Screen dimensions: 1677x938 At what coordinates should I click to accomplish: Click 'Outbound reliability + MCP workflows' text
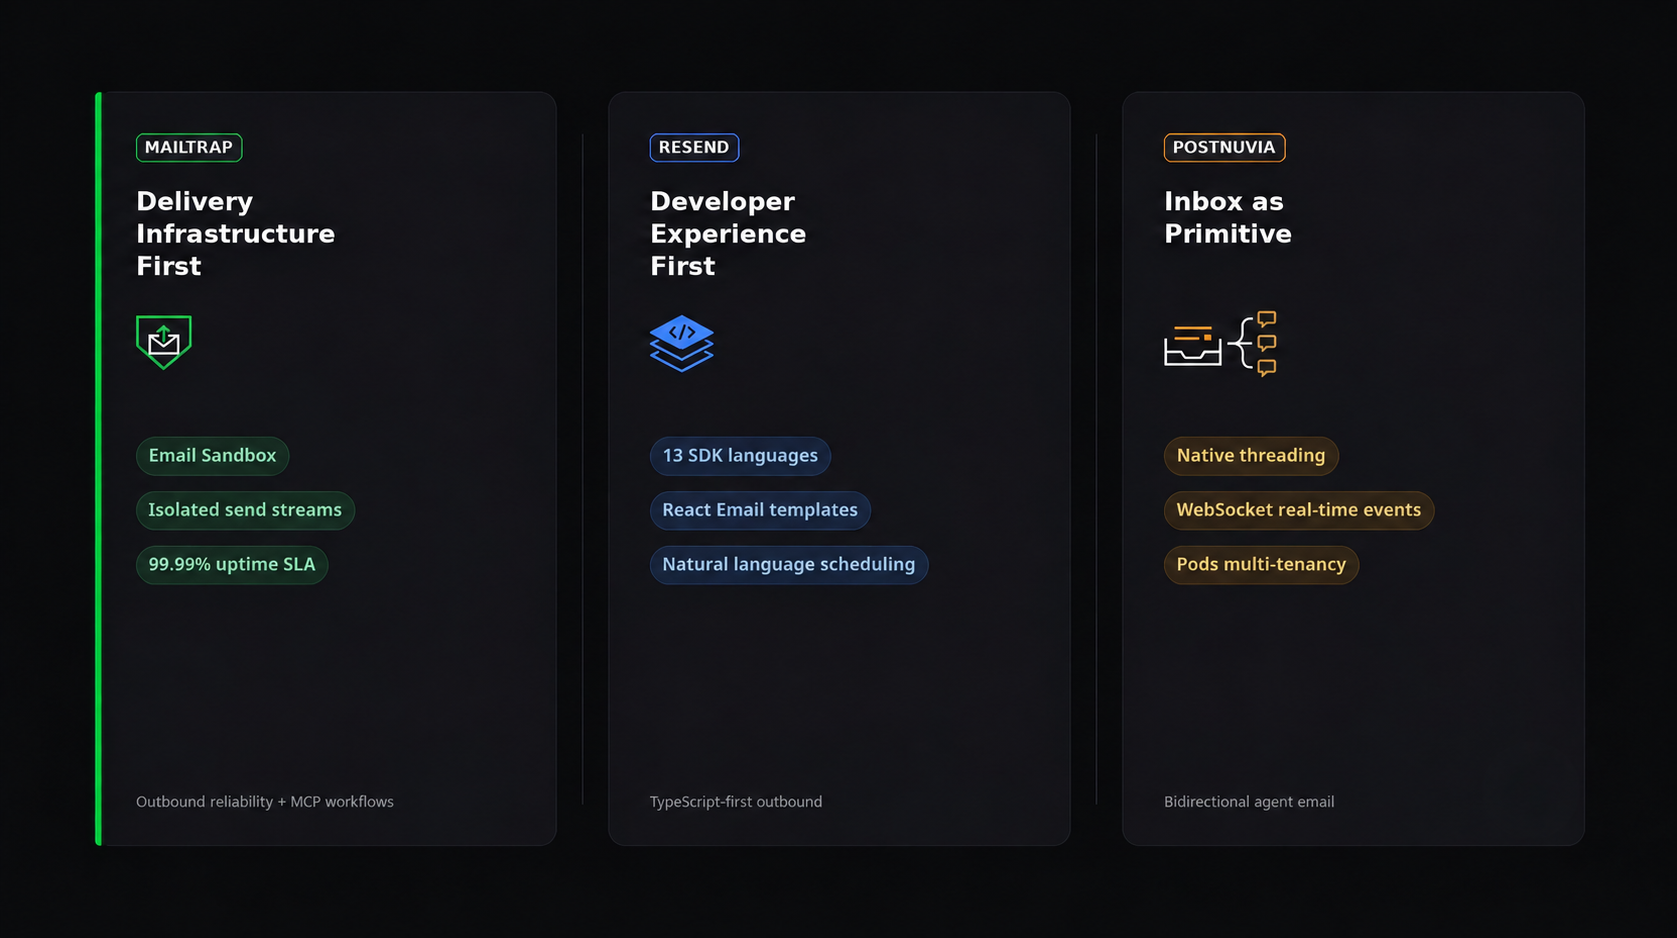pos(265,802)
